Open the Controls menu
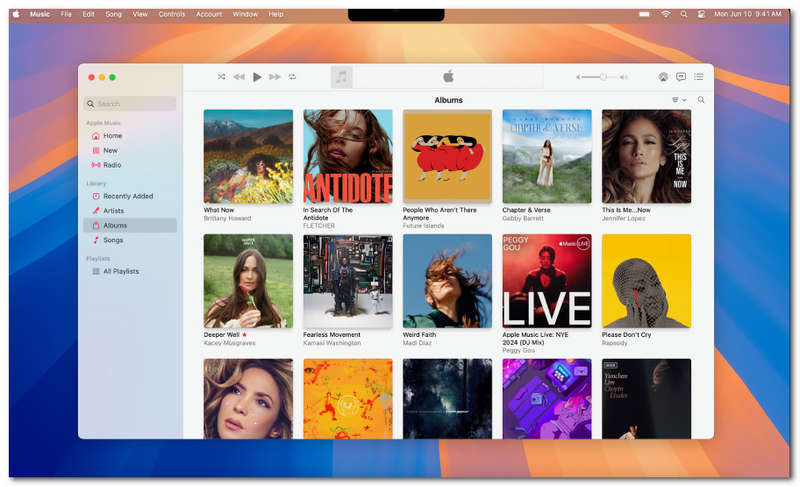Screen dimensions: 800x487 172,14
